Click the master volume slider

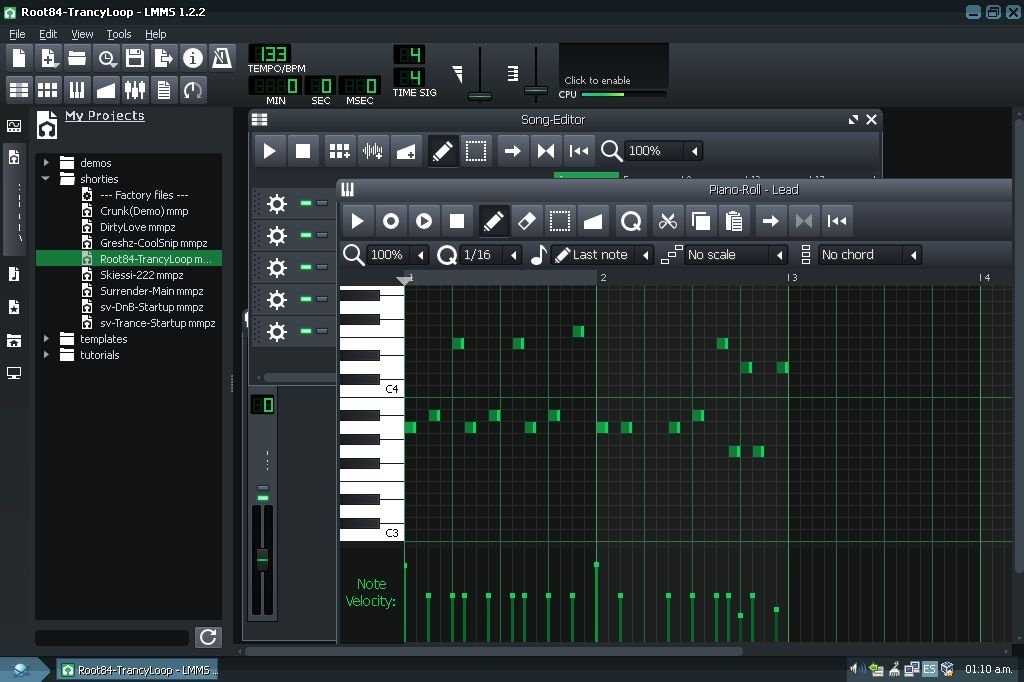pos(480,95)
